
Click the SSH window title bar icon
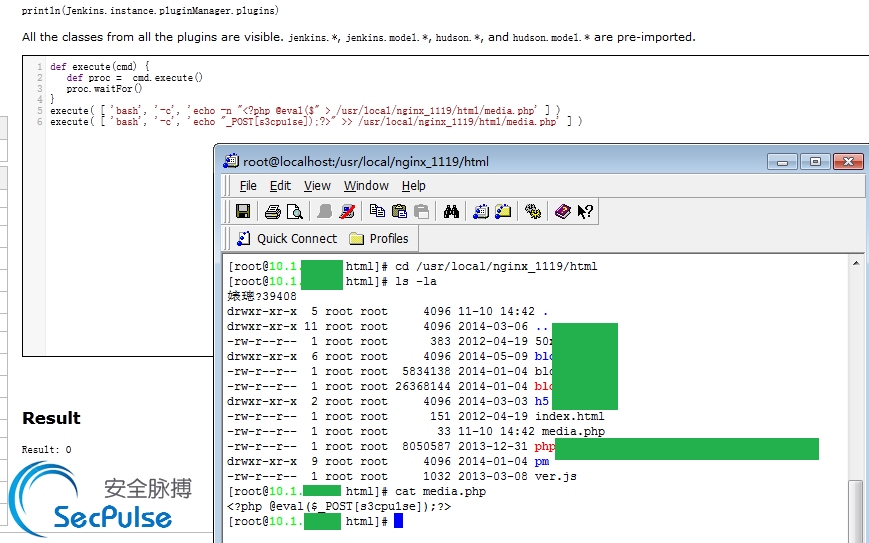click(231, 161)
